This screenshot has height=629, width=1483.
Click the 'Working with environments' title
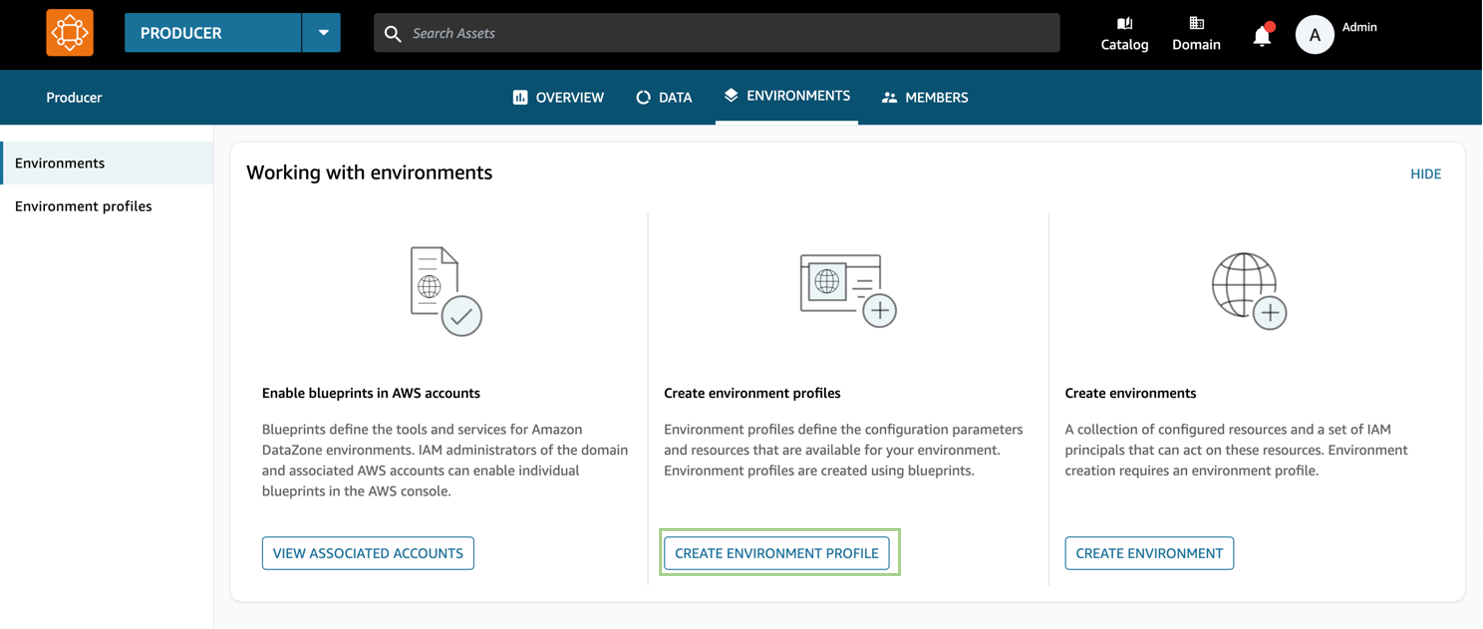pyautogui.click(x=369, y=172)
